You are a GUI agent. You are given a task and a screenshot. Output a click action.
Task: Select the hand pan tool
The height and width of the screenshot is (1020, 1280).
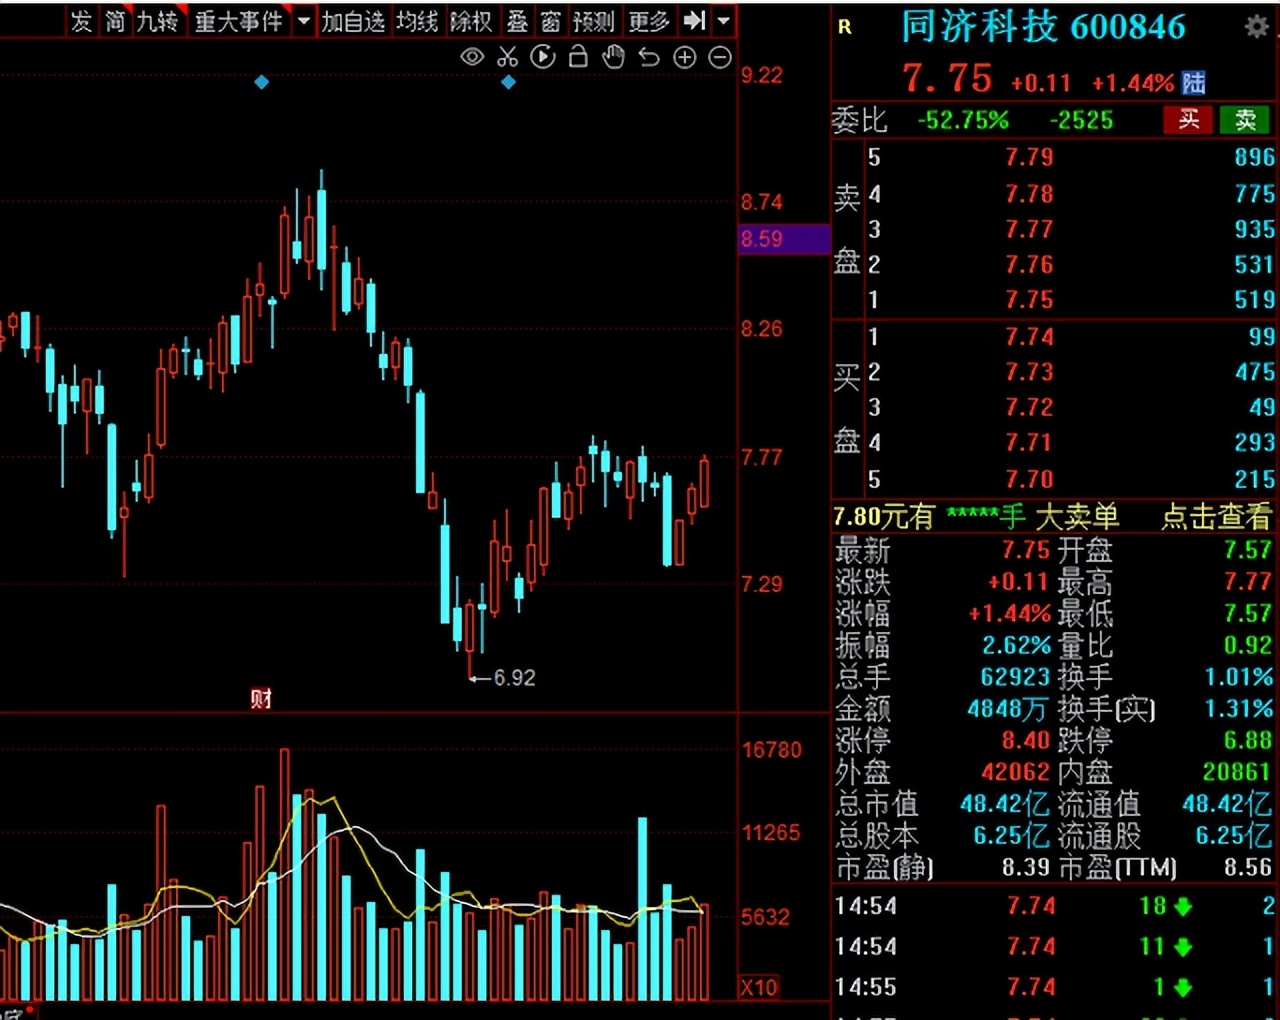[x=614, y=57]
